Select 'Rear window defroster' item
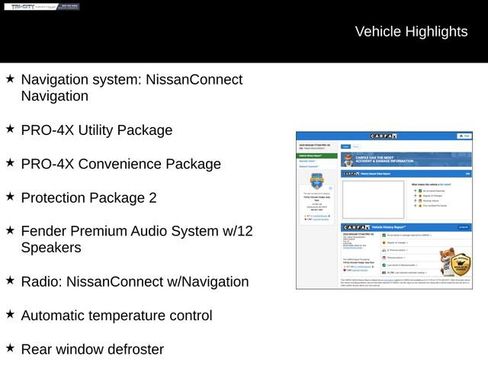Screen dimensions: 488x366 tap(92, 349)
